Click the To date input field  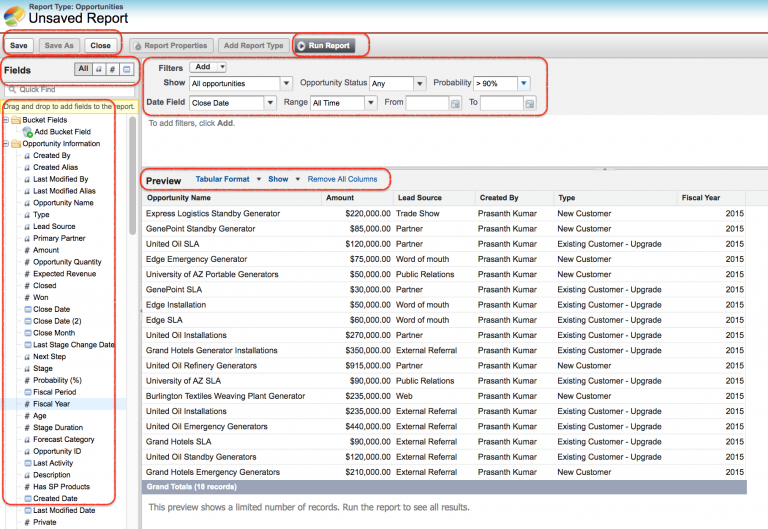[502, 103]
